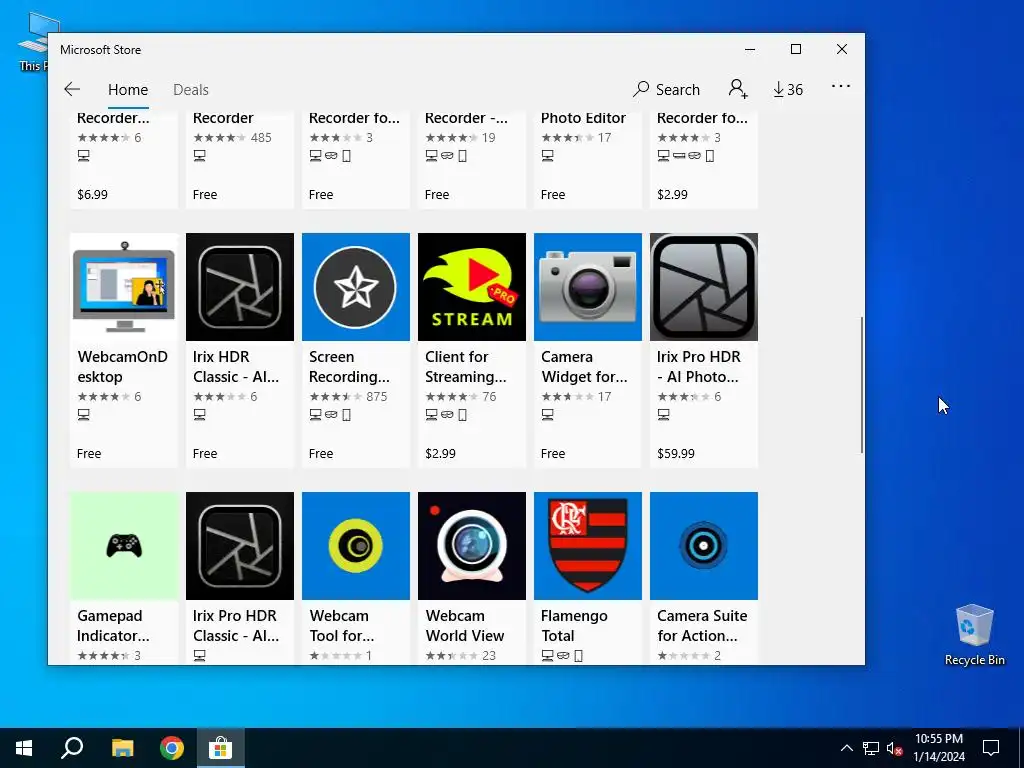Open the $59.99 Irix Pro HDR icon

704,287
